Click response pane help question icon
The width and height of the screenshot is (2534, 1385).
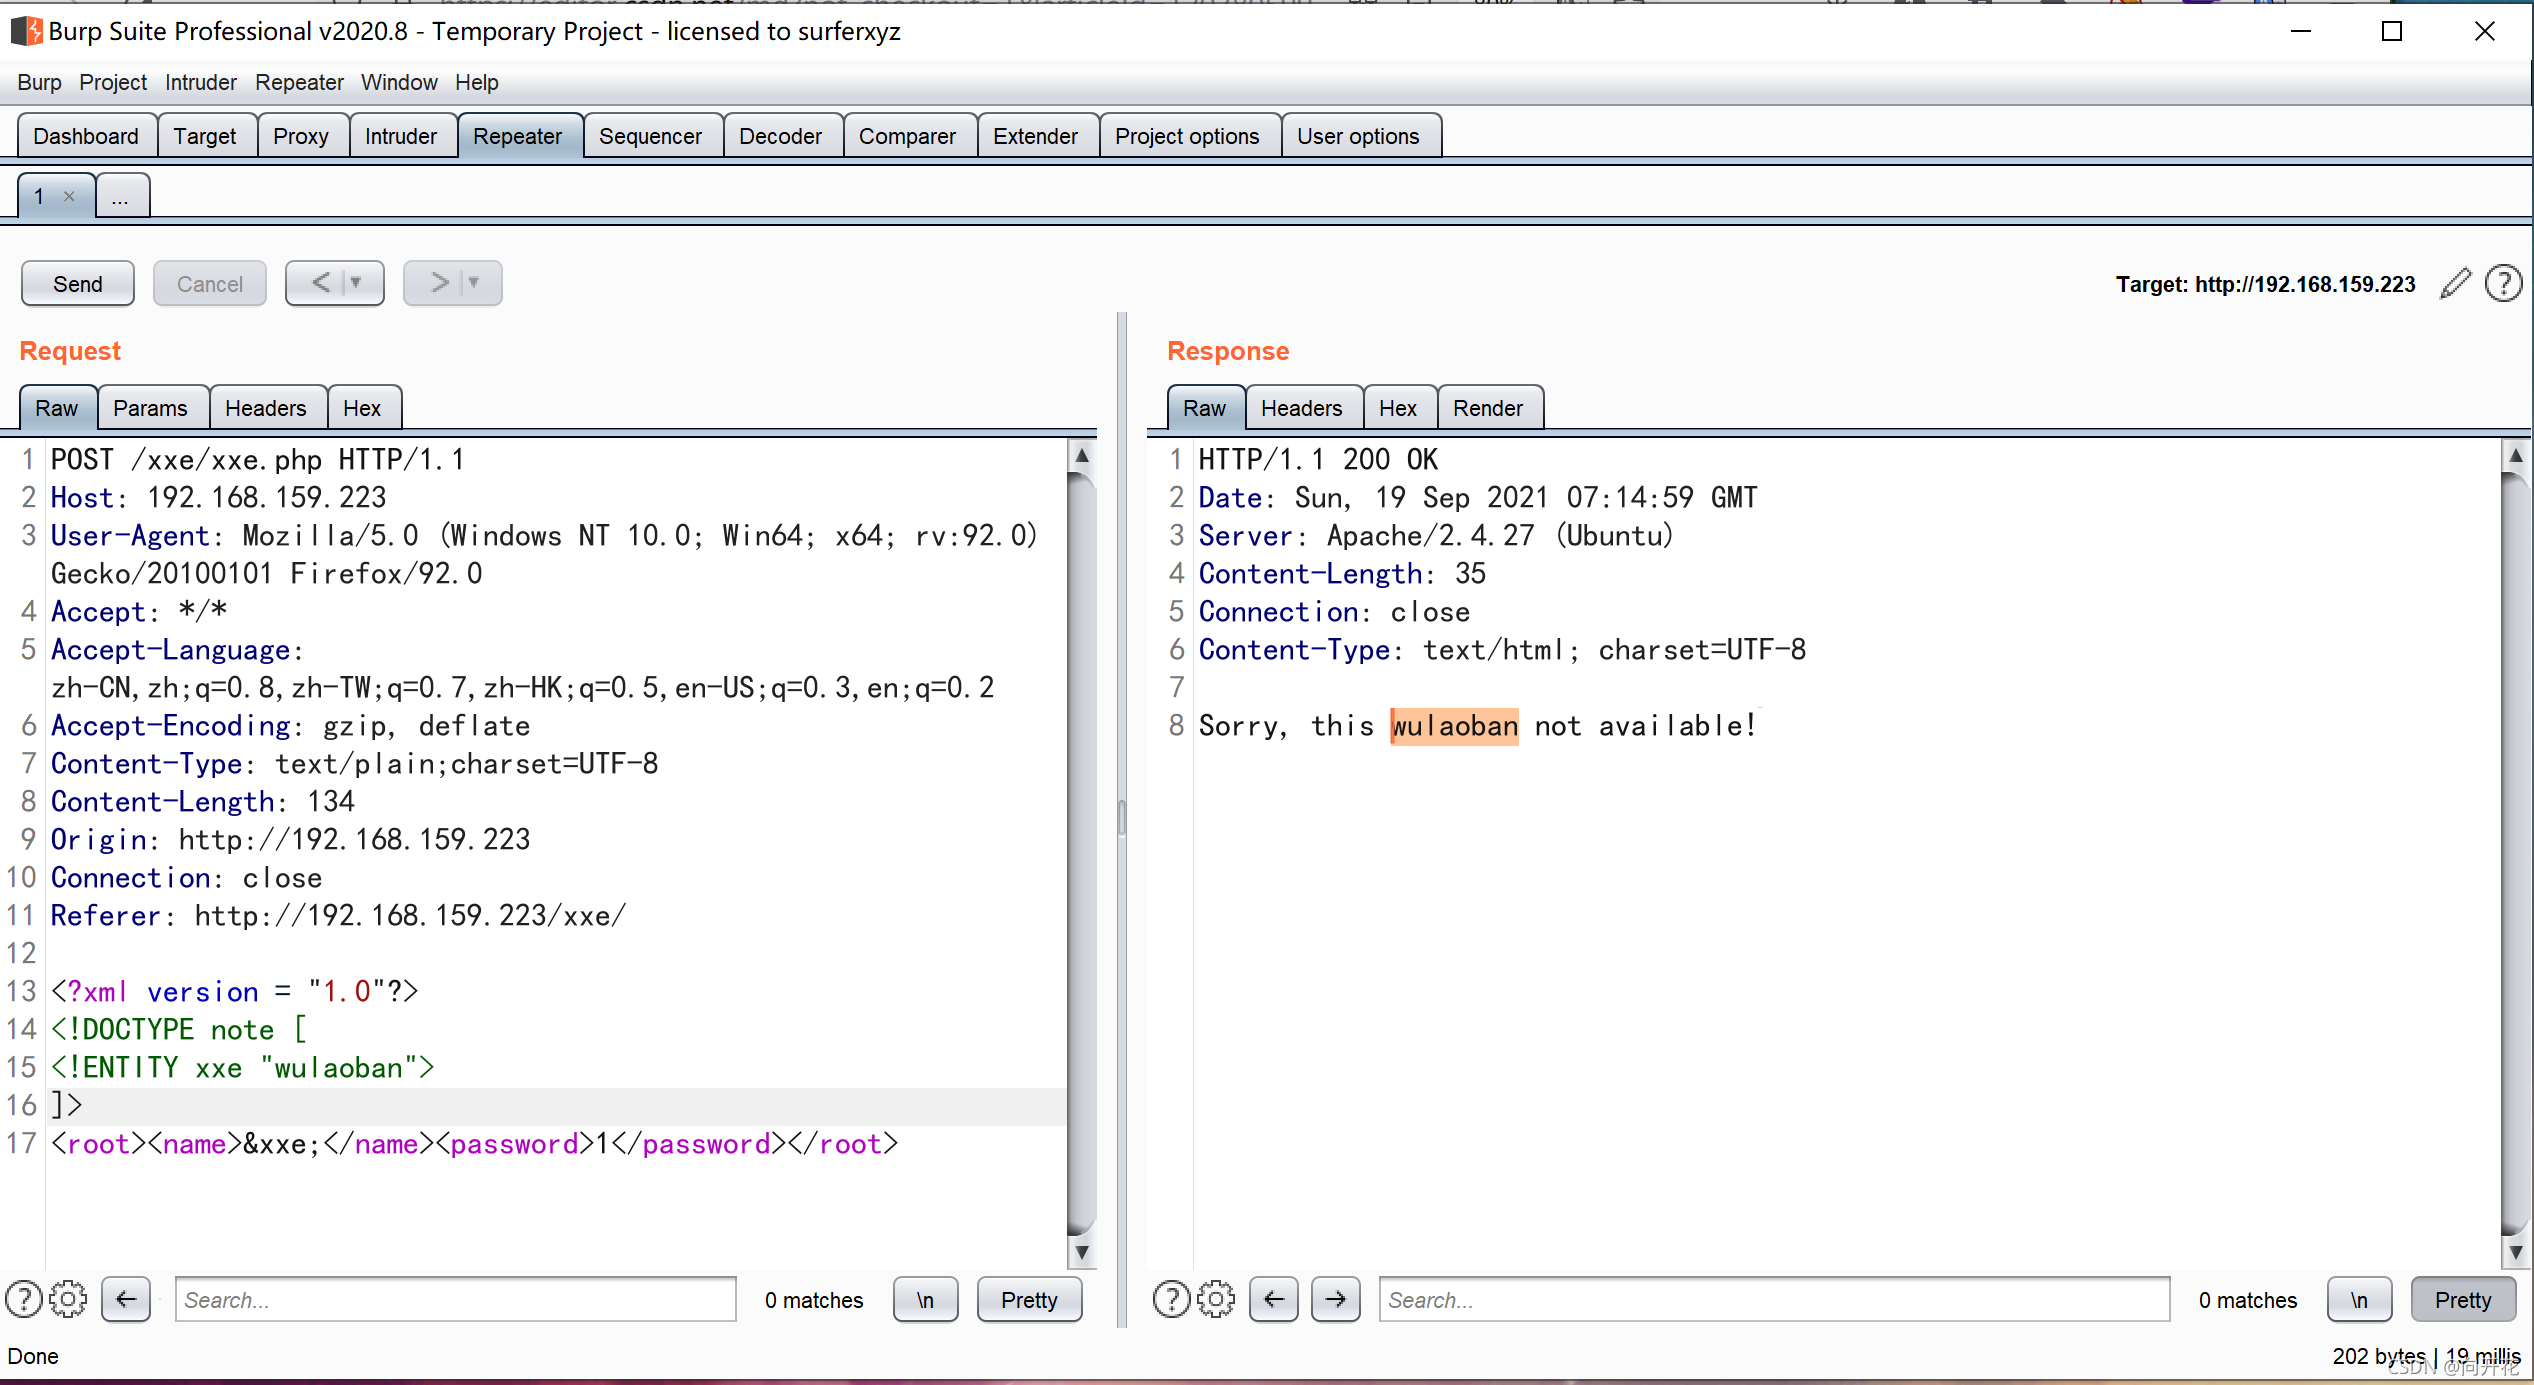(x=1171, y=1299)
